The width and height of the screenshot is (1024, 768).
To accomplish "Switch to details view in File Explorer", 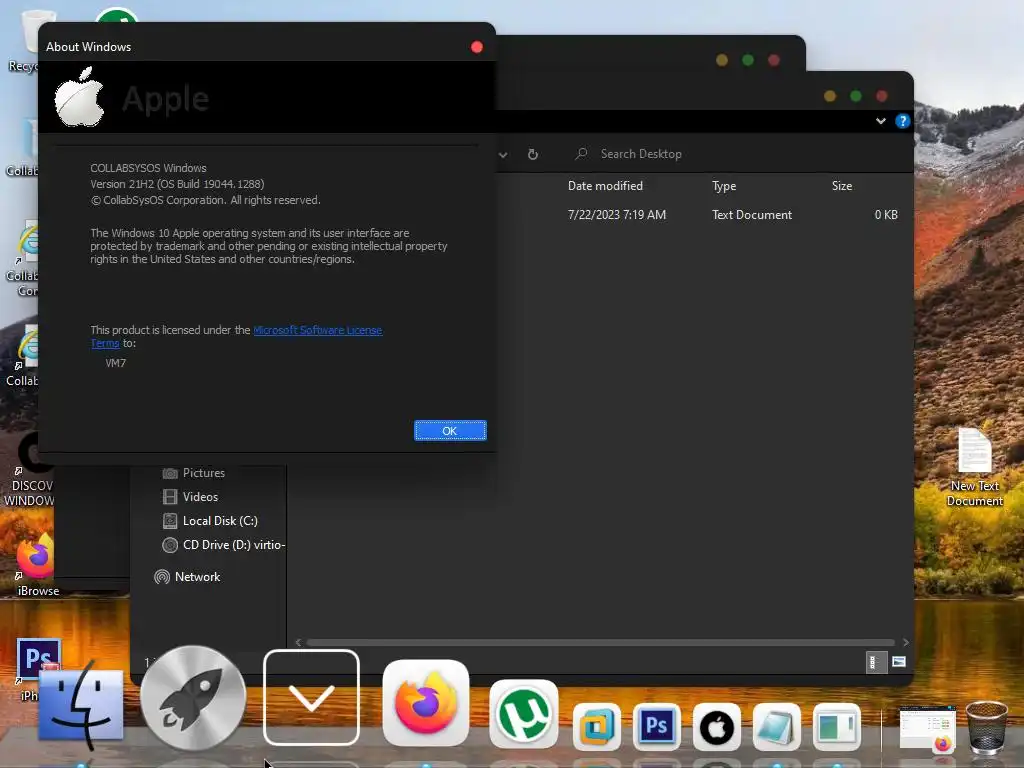I will [874, 662].
